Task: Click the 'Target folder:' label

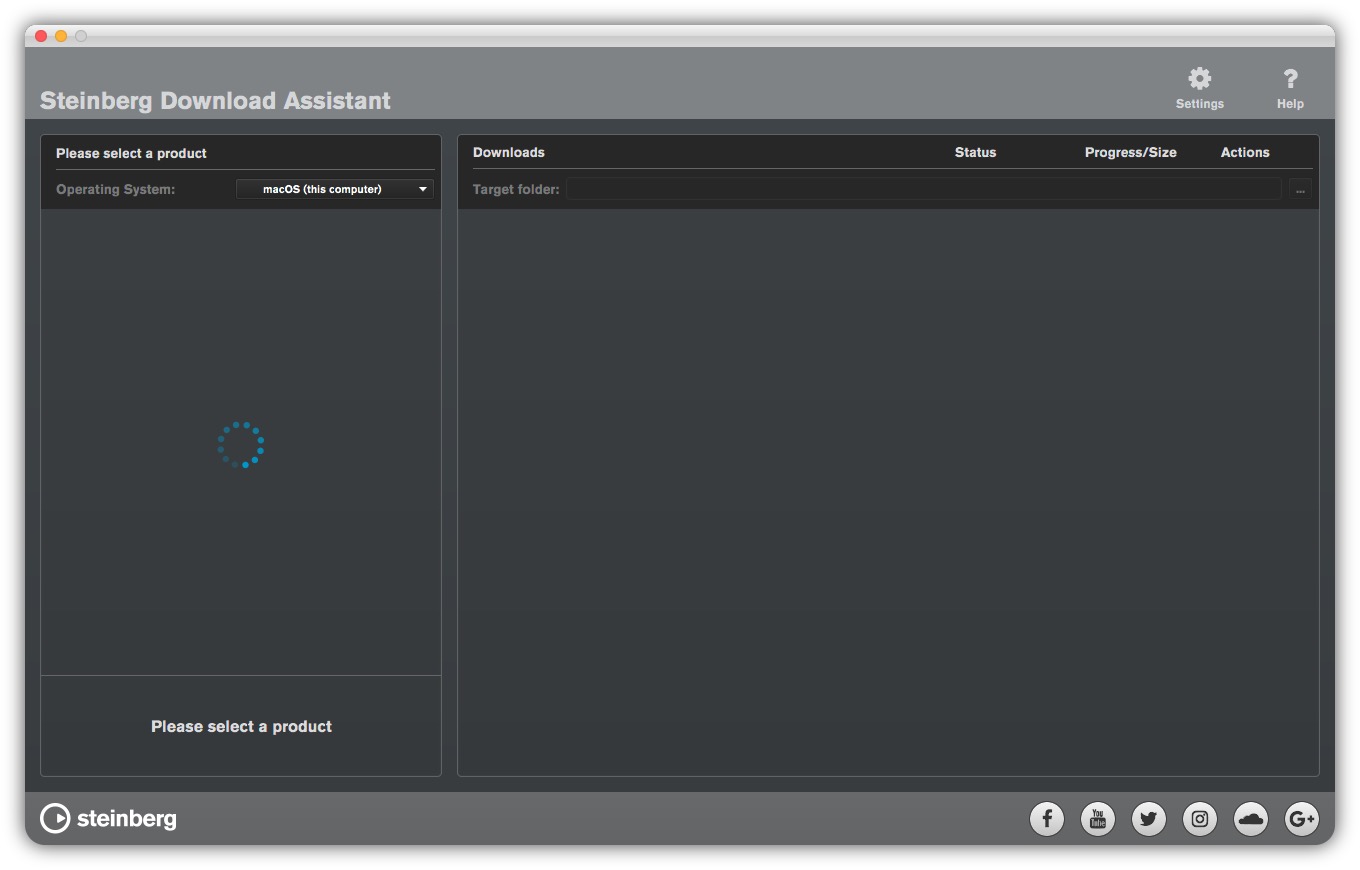Action: click(516, 189)
